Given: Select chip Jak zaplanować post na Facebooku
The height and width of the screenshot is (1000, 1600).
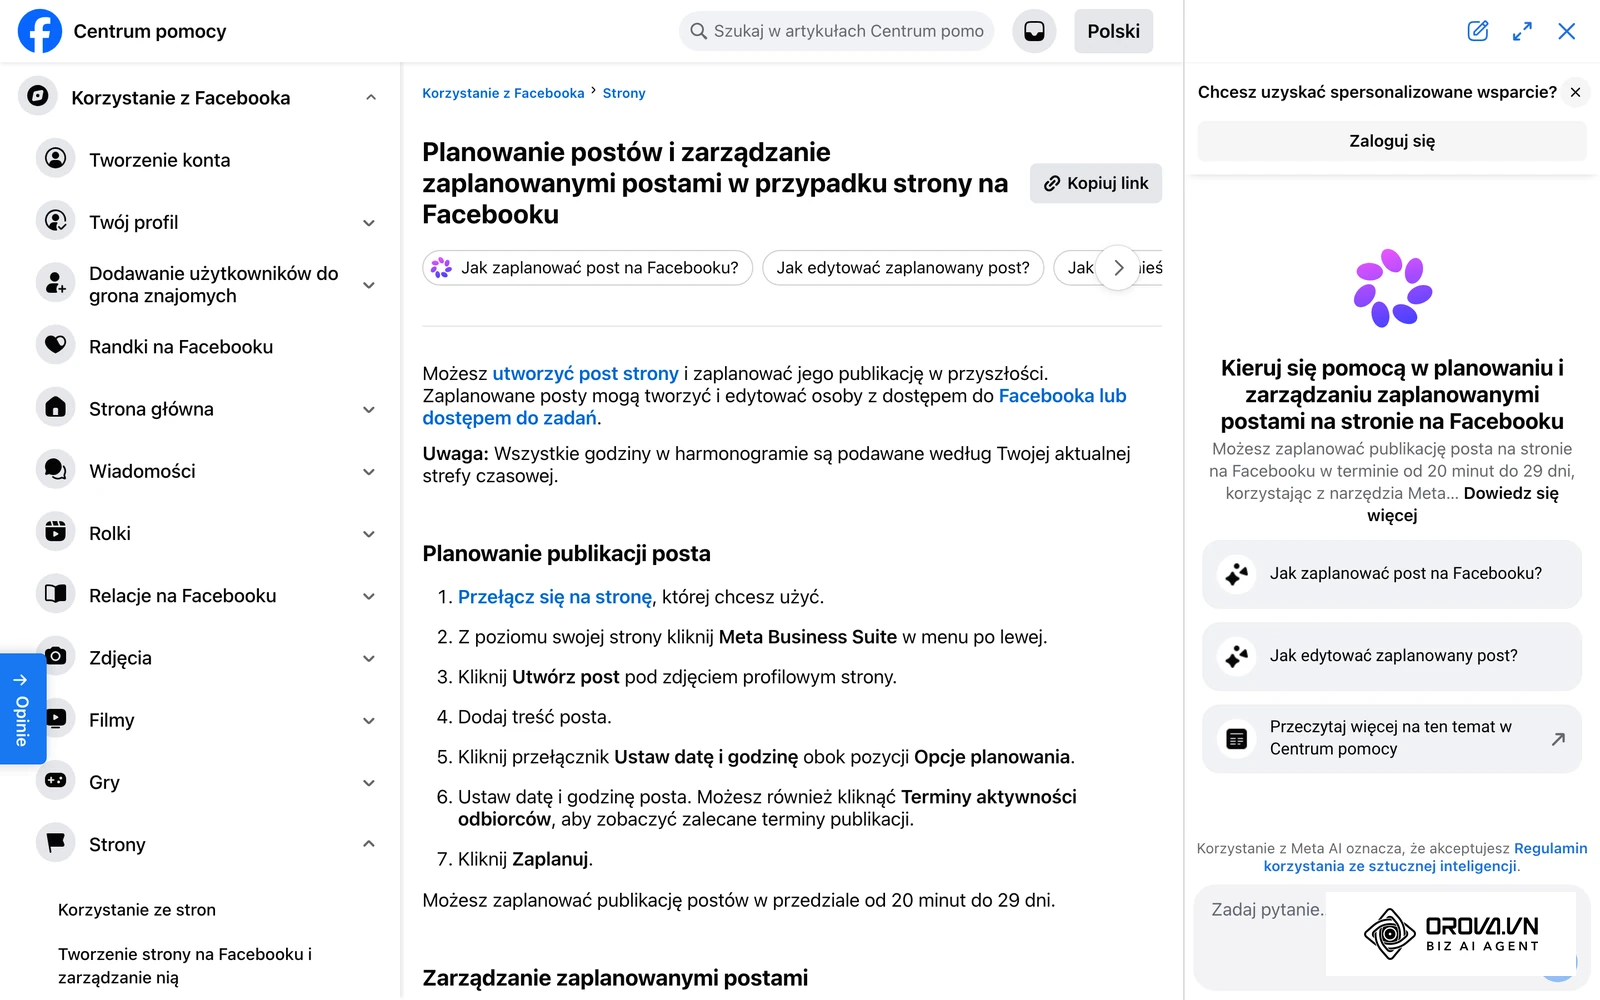Looking at the screenshot, I should click(588, 268).
